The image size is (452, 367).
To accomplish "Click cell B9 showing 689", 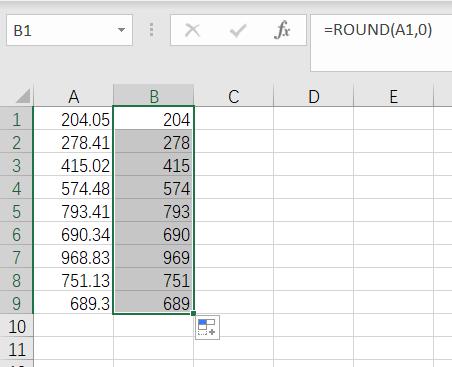I will tap(153, 303).
